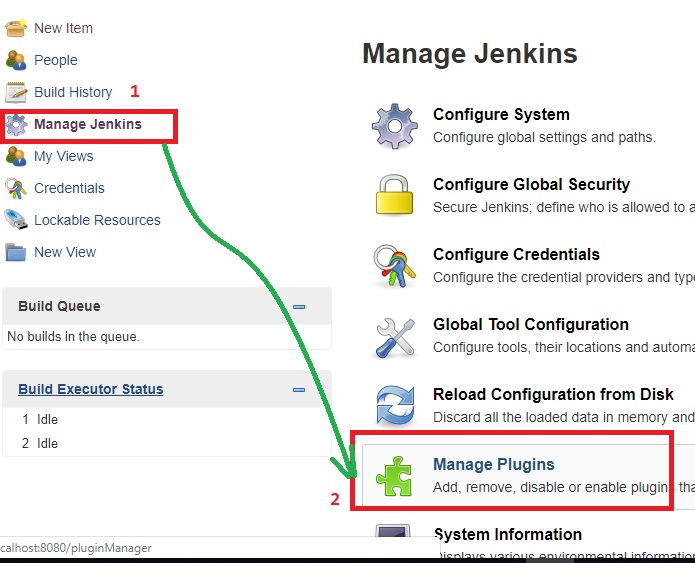Open Lockable Resources in the sidebar
The width and height of the screenshot is (695, 563).
tap(97, 220)
